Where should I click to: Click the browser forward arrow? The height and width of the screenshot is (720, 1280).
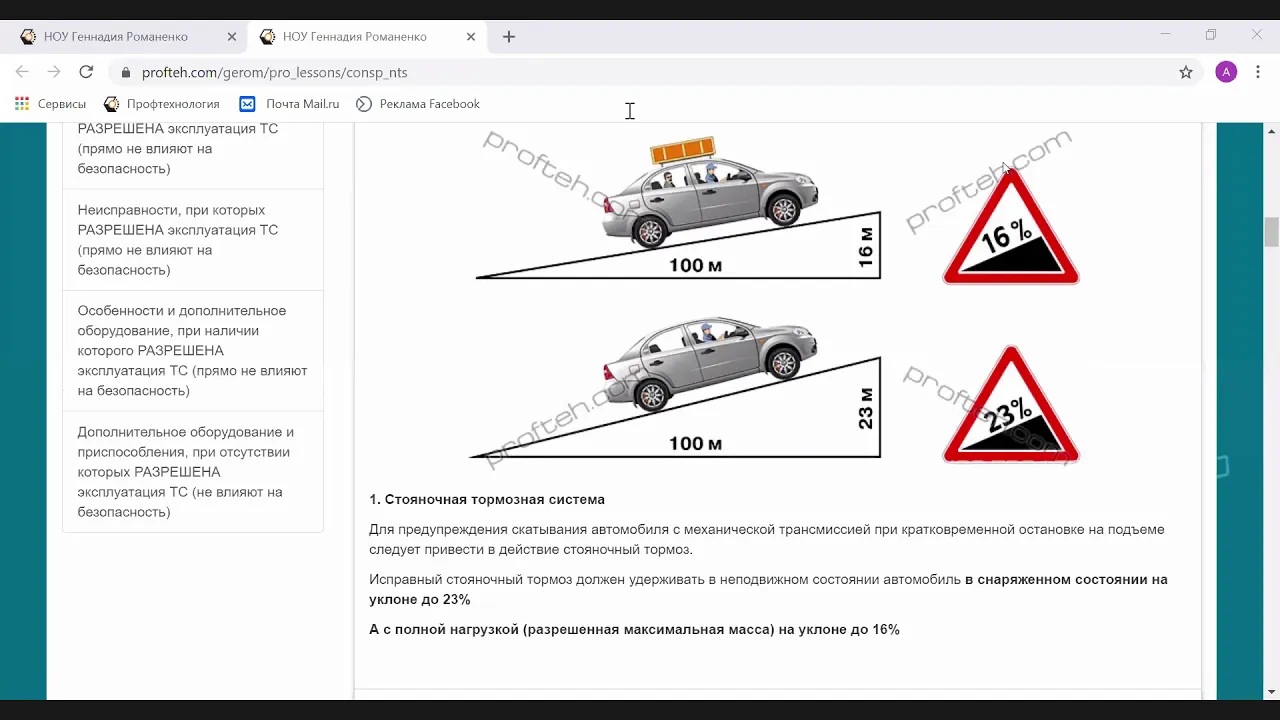tap(54, 72)
